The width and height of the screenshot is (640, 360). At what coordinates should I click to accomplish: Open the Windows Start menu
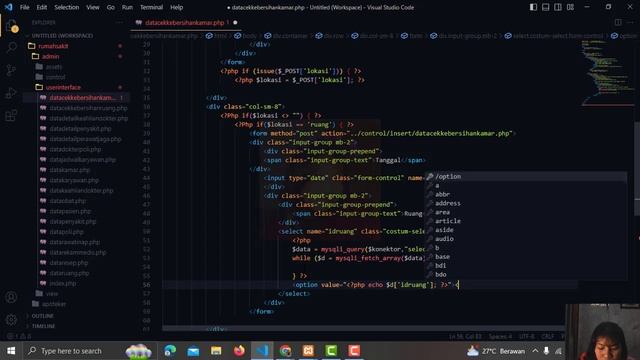pos(11,351)
